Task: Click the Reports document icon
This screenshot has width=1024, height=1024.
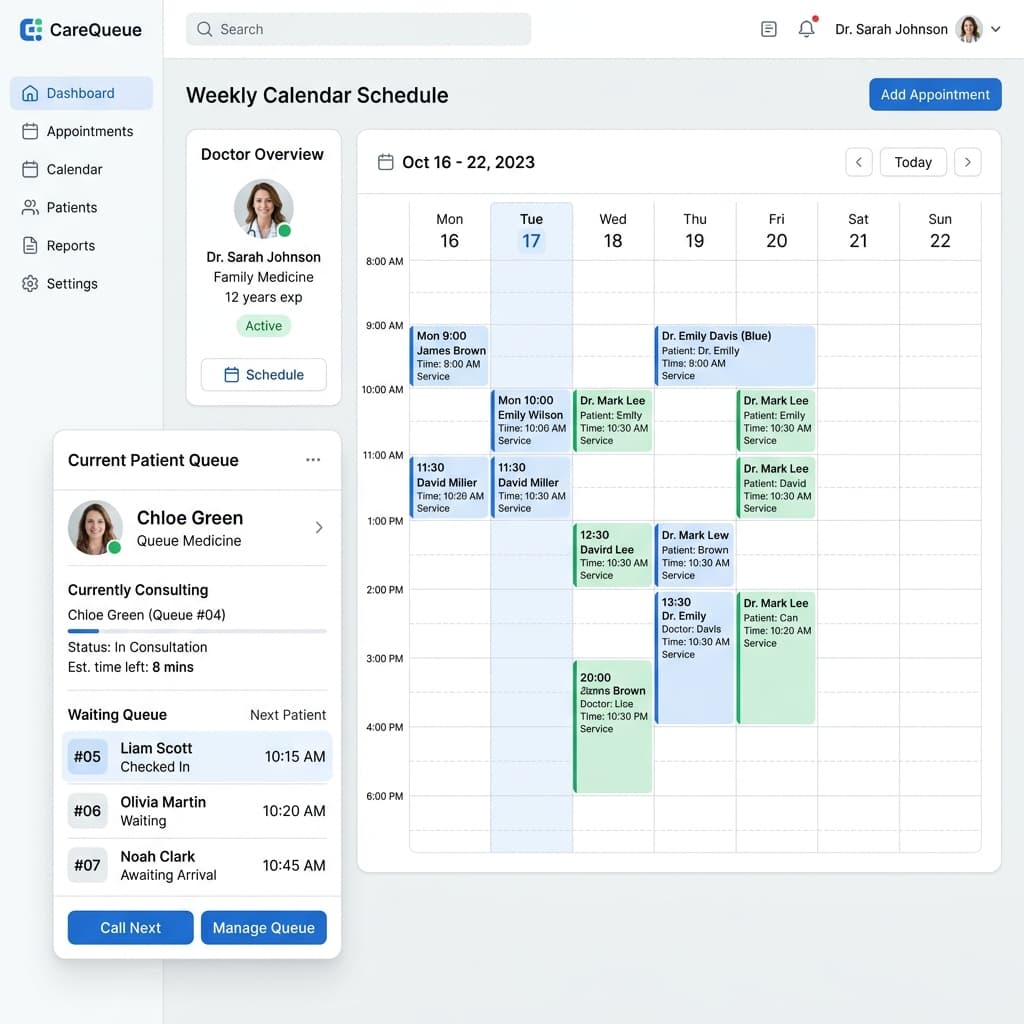Action: (30, 246)
